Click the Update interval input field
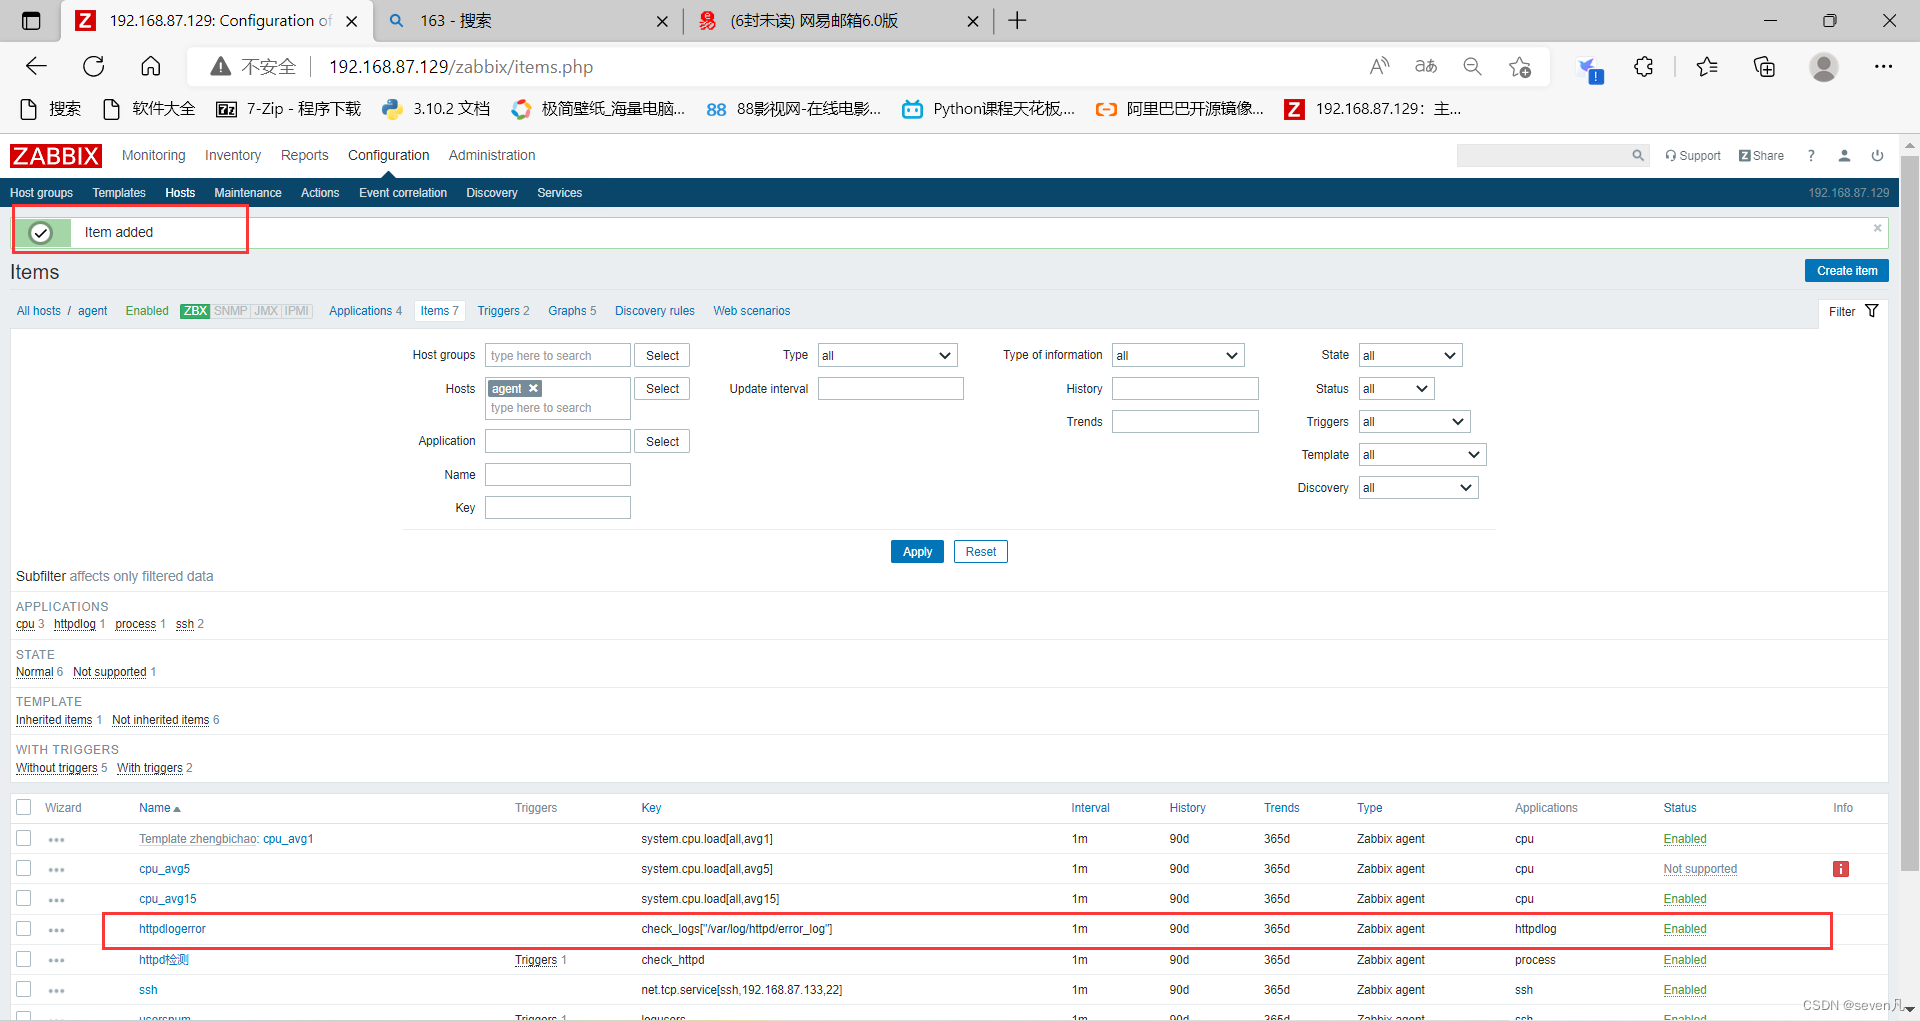Image resolution: width=1920 pixels, height=1021 pixels. [x=890, y=388]
